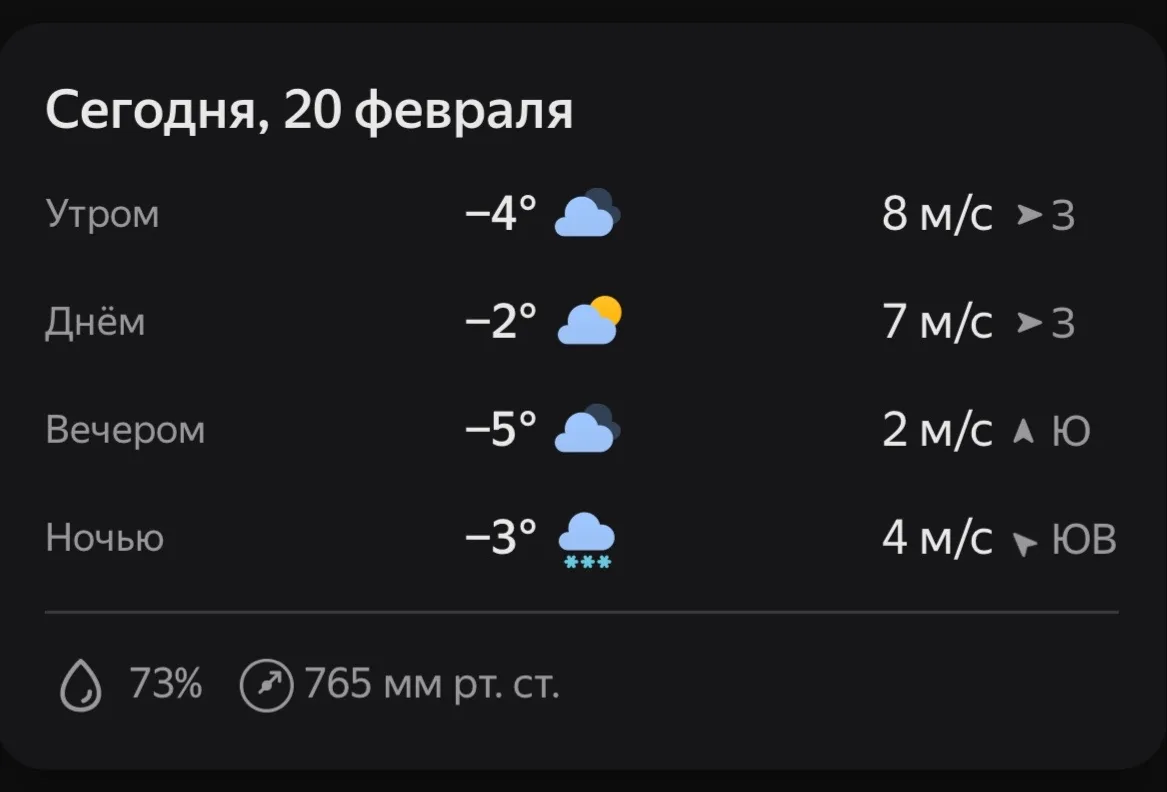Click the evening south wind arrow
Image resolution: width=1167 pixels, height=792 pixels.
click(1023, 431)
